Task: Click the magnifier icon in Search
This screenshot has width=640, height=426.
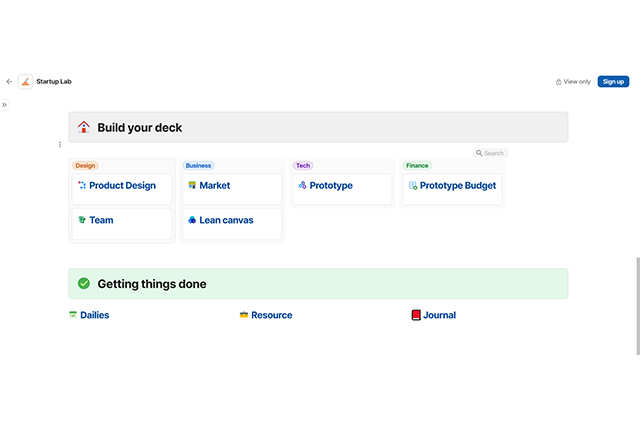Action: tap(479, 153)
